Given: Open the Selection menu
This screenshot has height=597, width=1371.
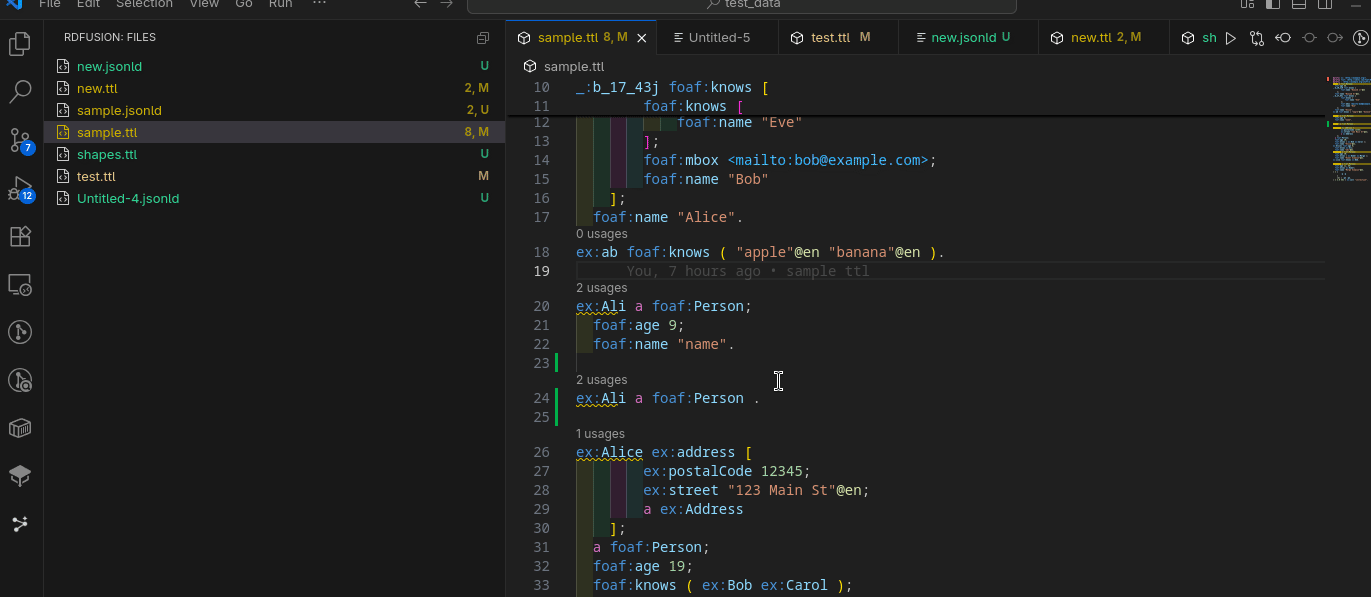Looking at the screenshot, I should [x=144, y=4].
